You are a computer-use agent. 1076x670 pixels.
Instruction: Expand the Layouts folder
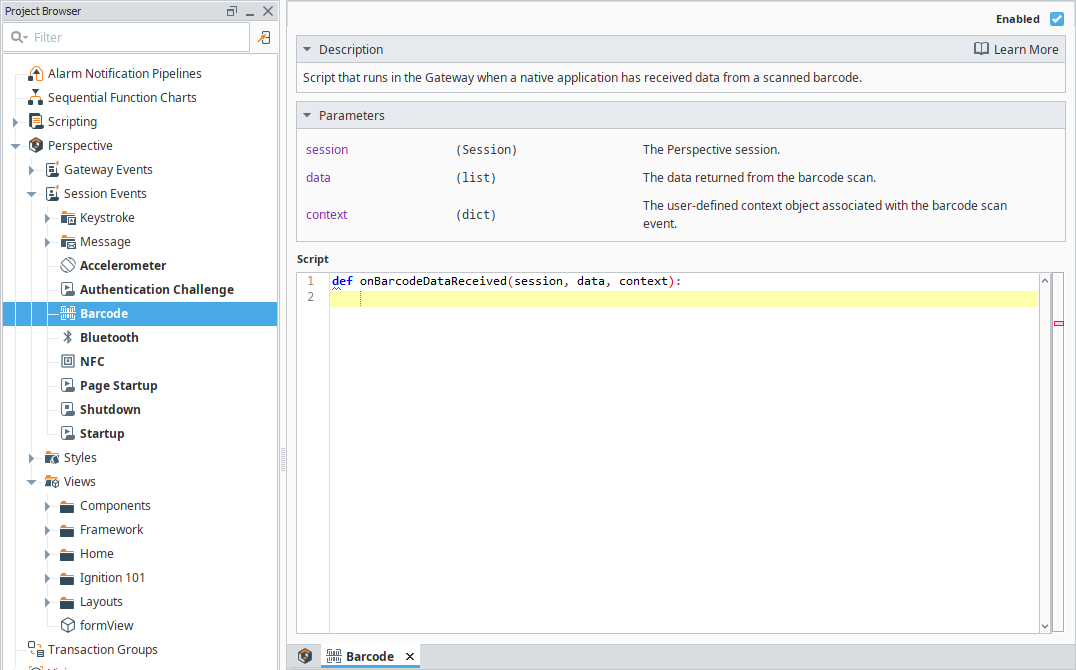click(47, 602)
